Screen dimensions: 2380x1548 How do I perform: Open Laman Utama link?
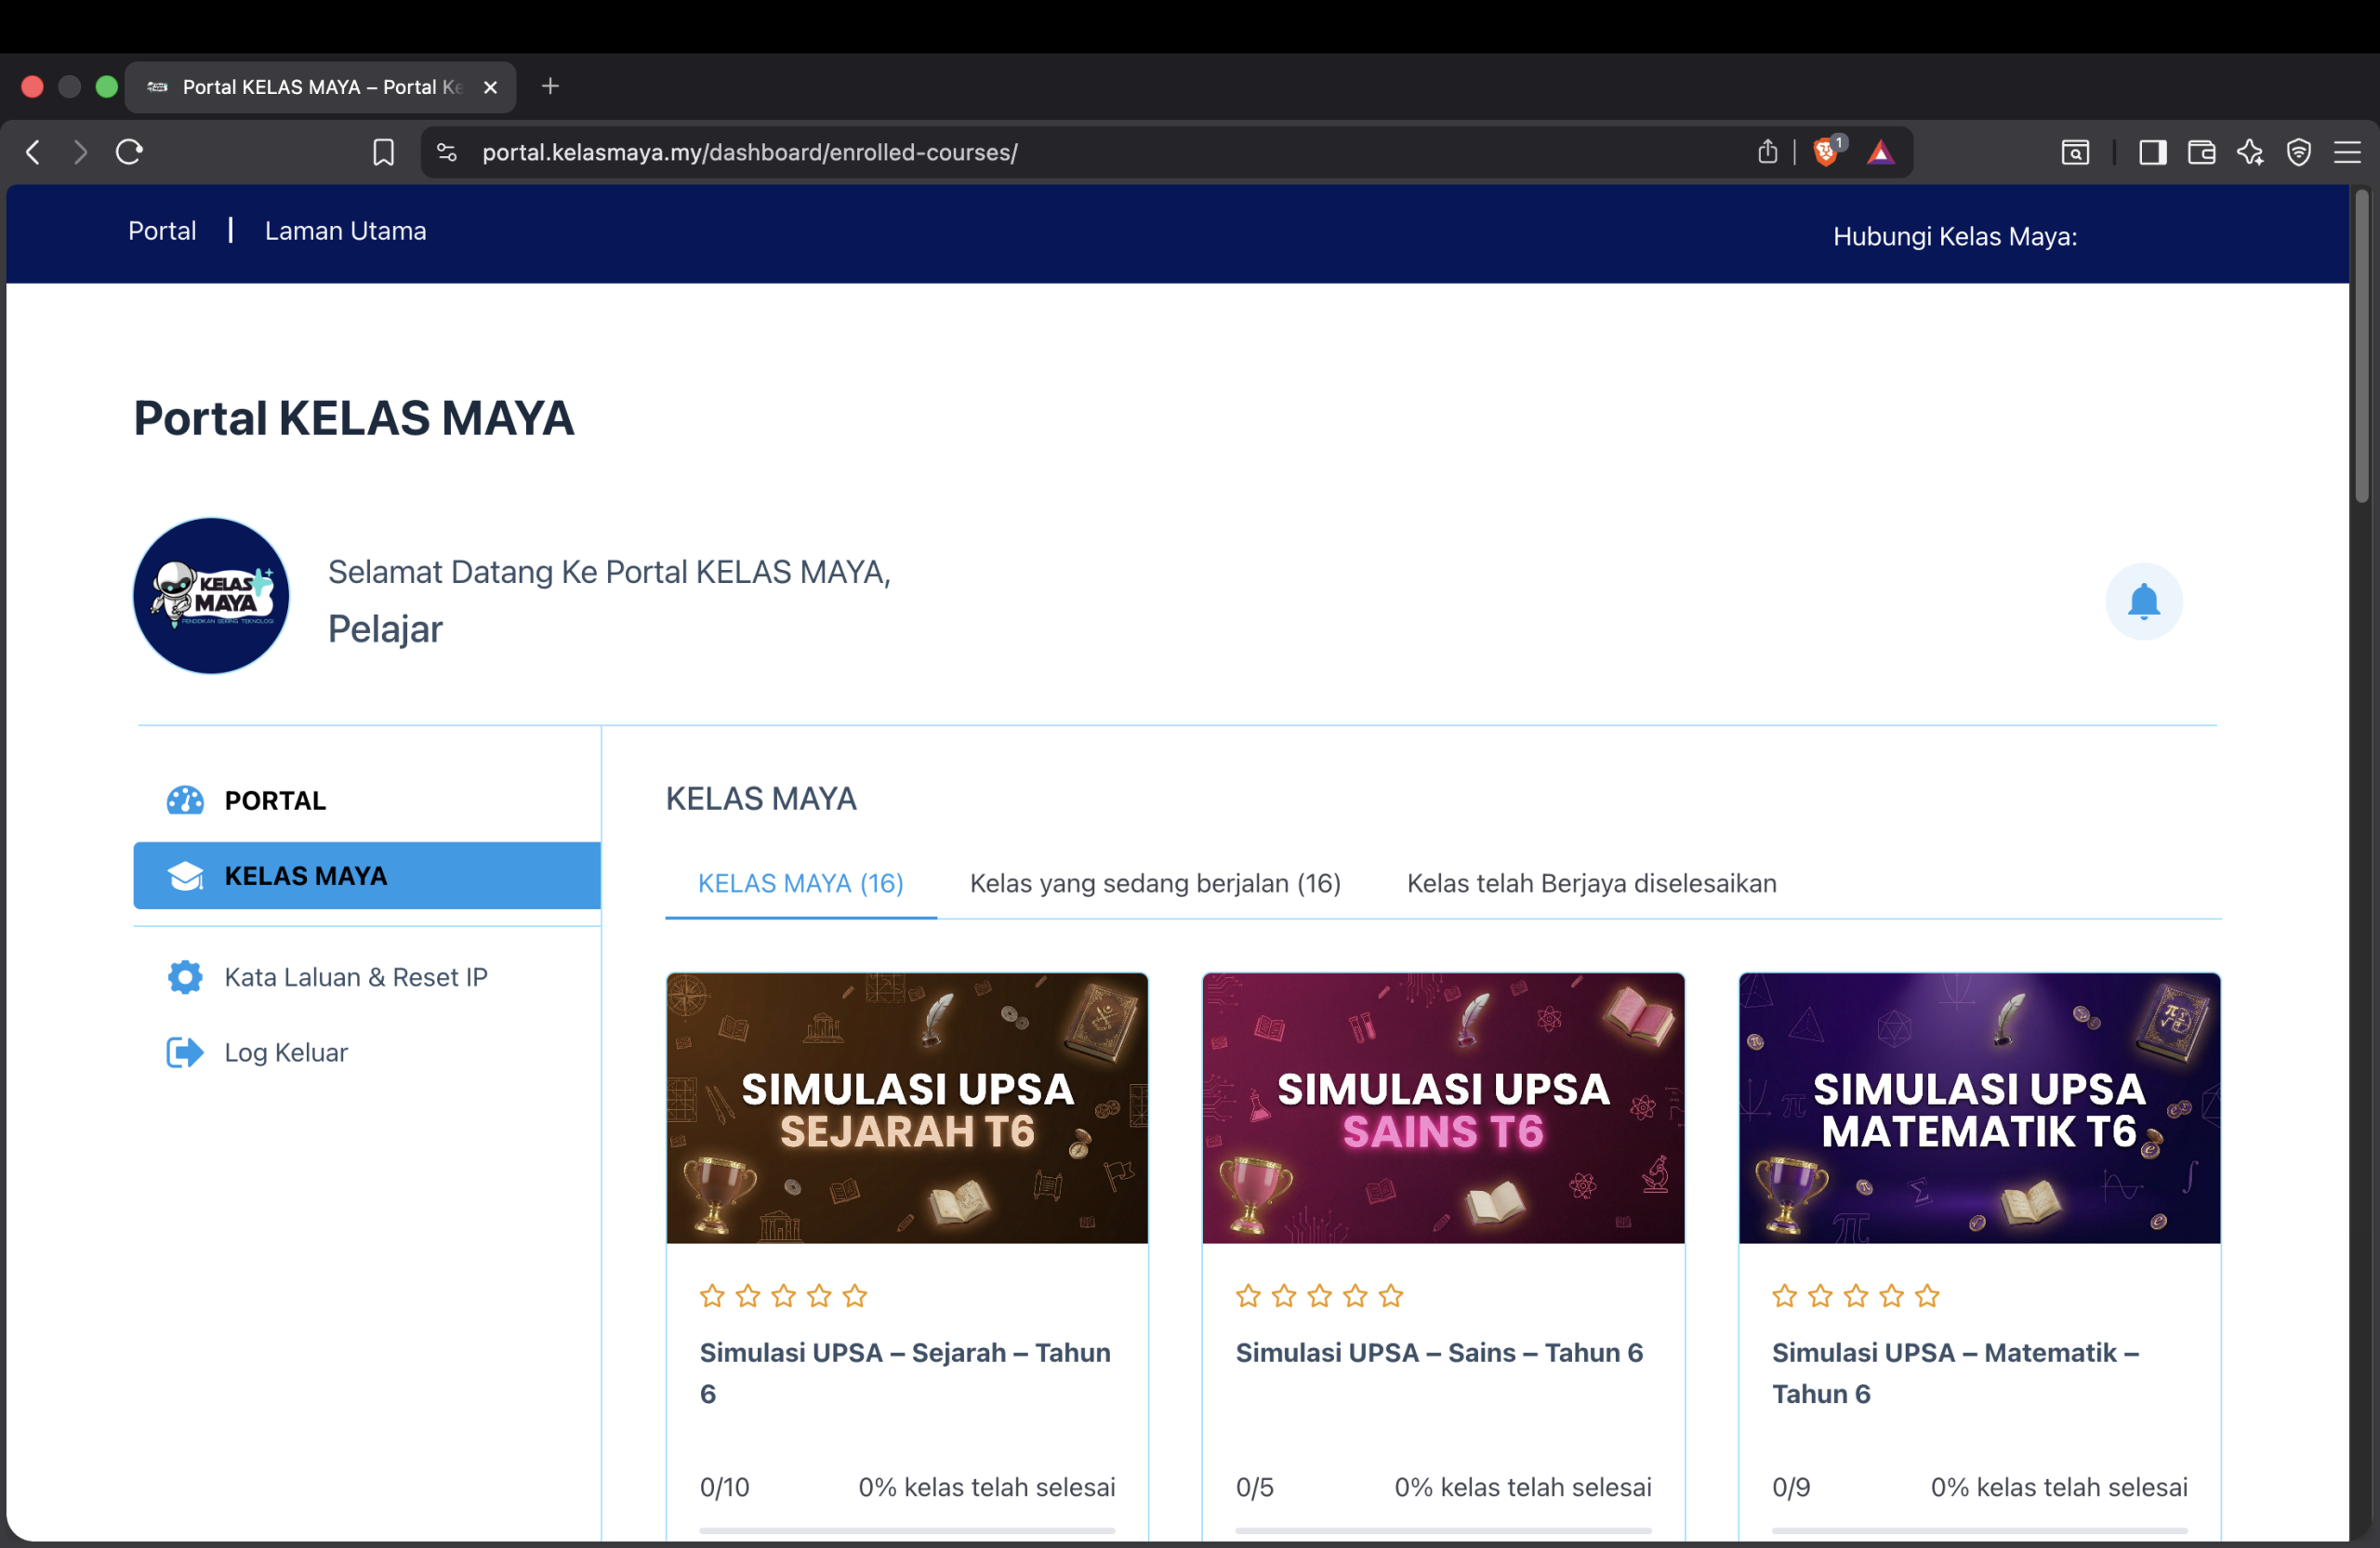pyautogui.click(x=345, y=231)
